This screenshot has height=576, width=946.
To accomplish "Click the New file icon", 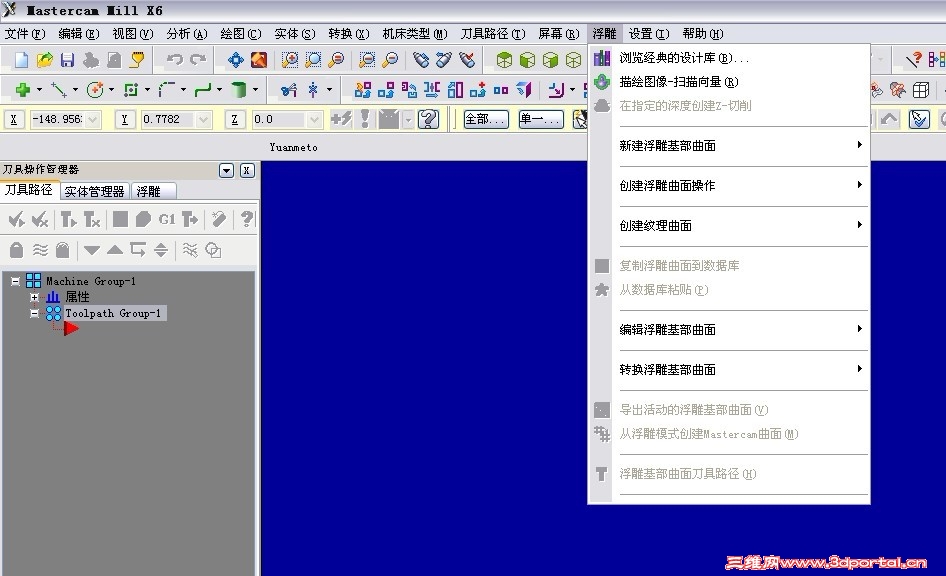I will click(x=22, y=59).
